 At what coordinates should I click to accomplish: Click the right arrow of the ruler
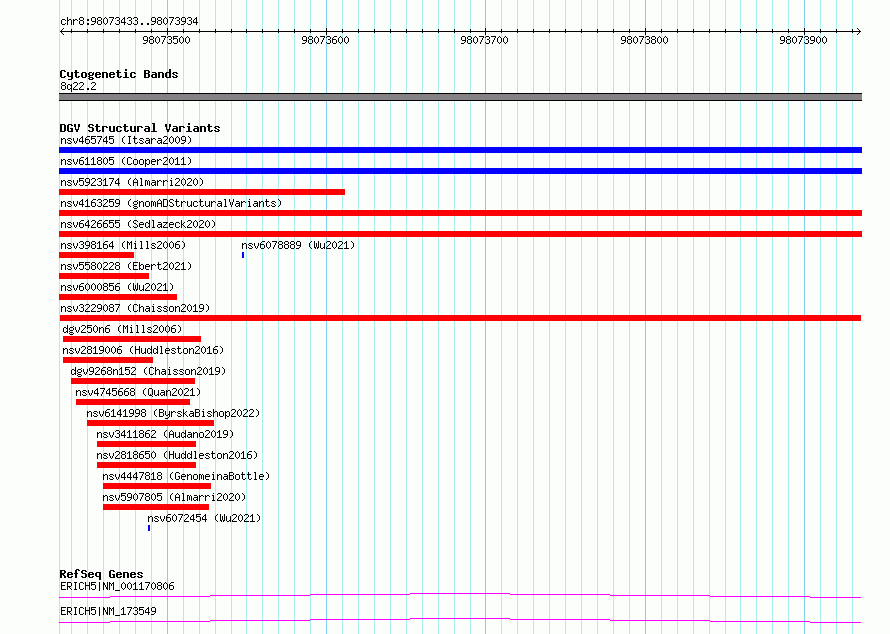coord(858,31)
